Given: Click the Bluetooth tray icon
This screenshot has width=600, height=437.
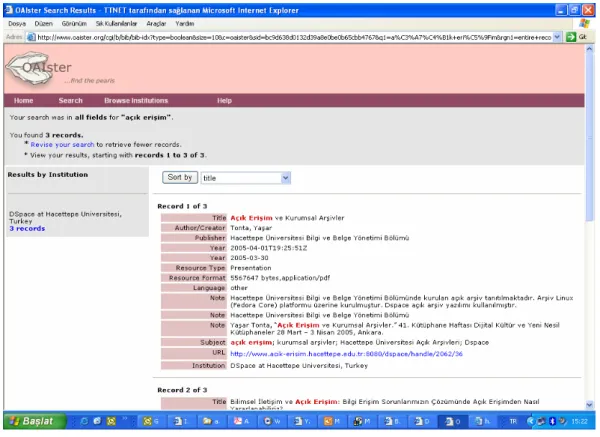Looking at the screenshot, I should (552, 421).
